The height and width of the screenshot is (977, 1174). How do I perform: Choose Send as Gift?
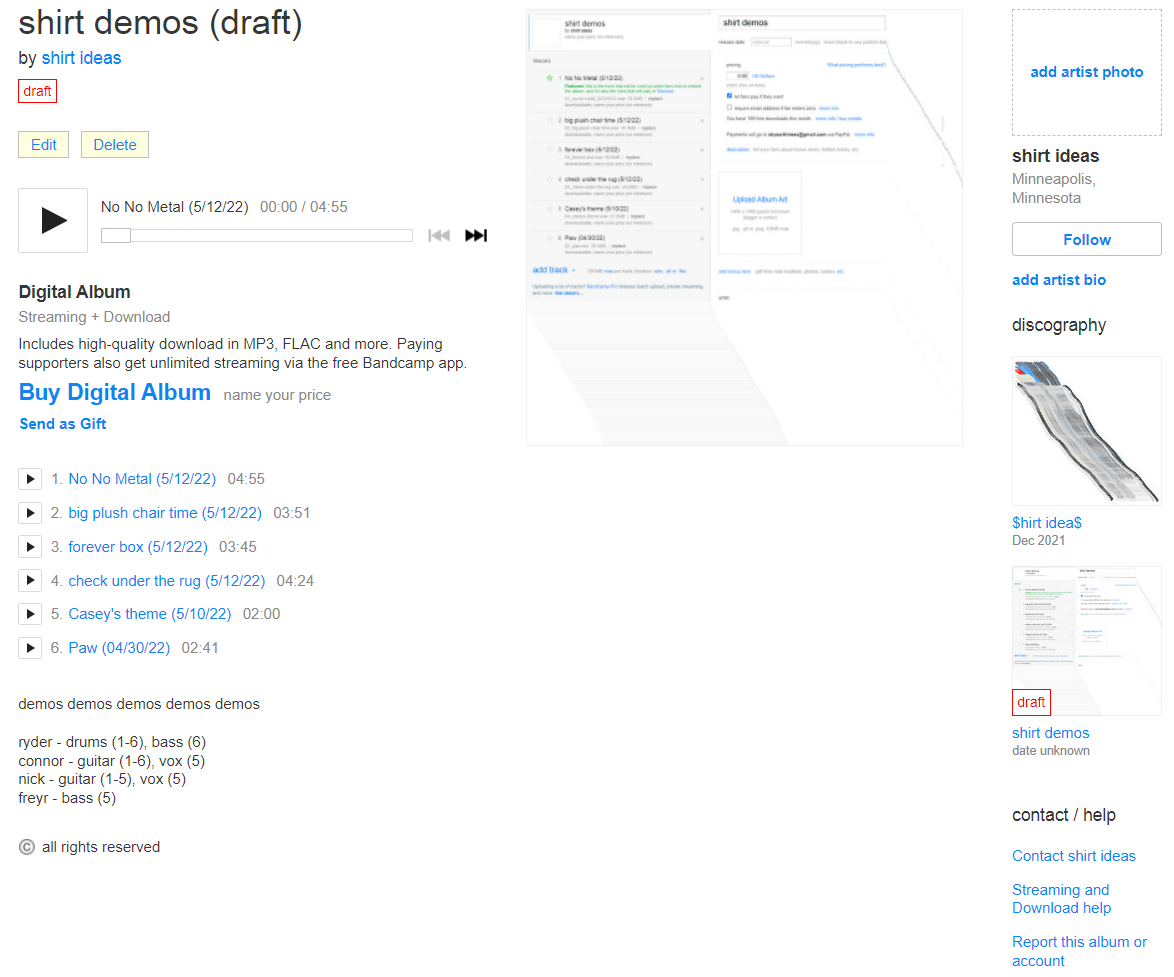pyautogui.click(x=63, y=424)
